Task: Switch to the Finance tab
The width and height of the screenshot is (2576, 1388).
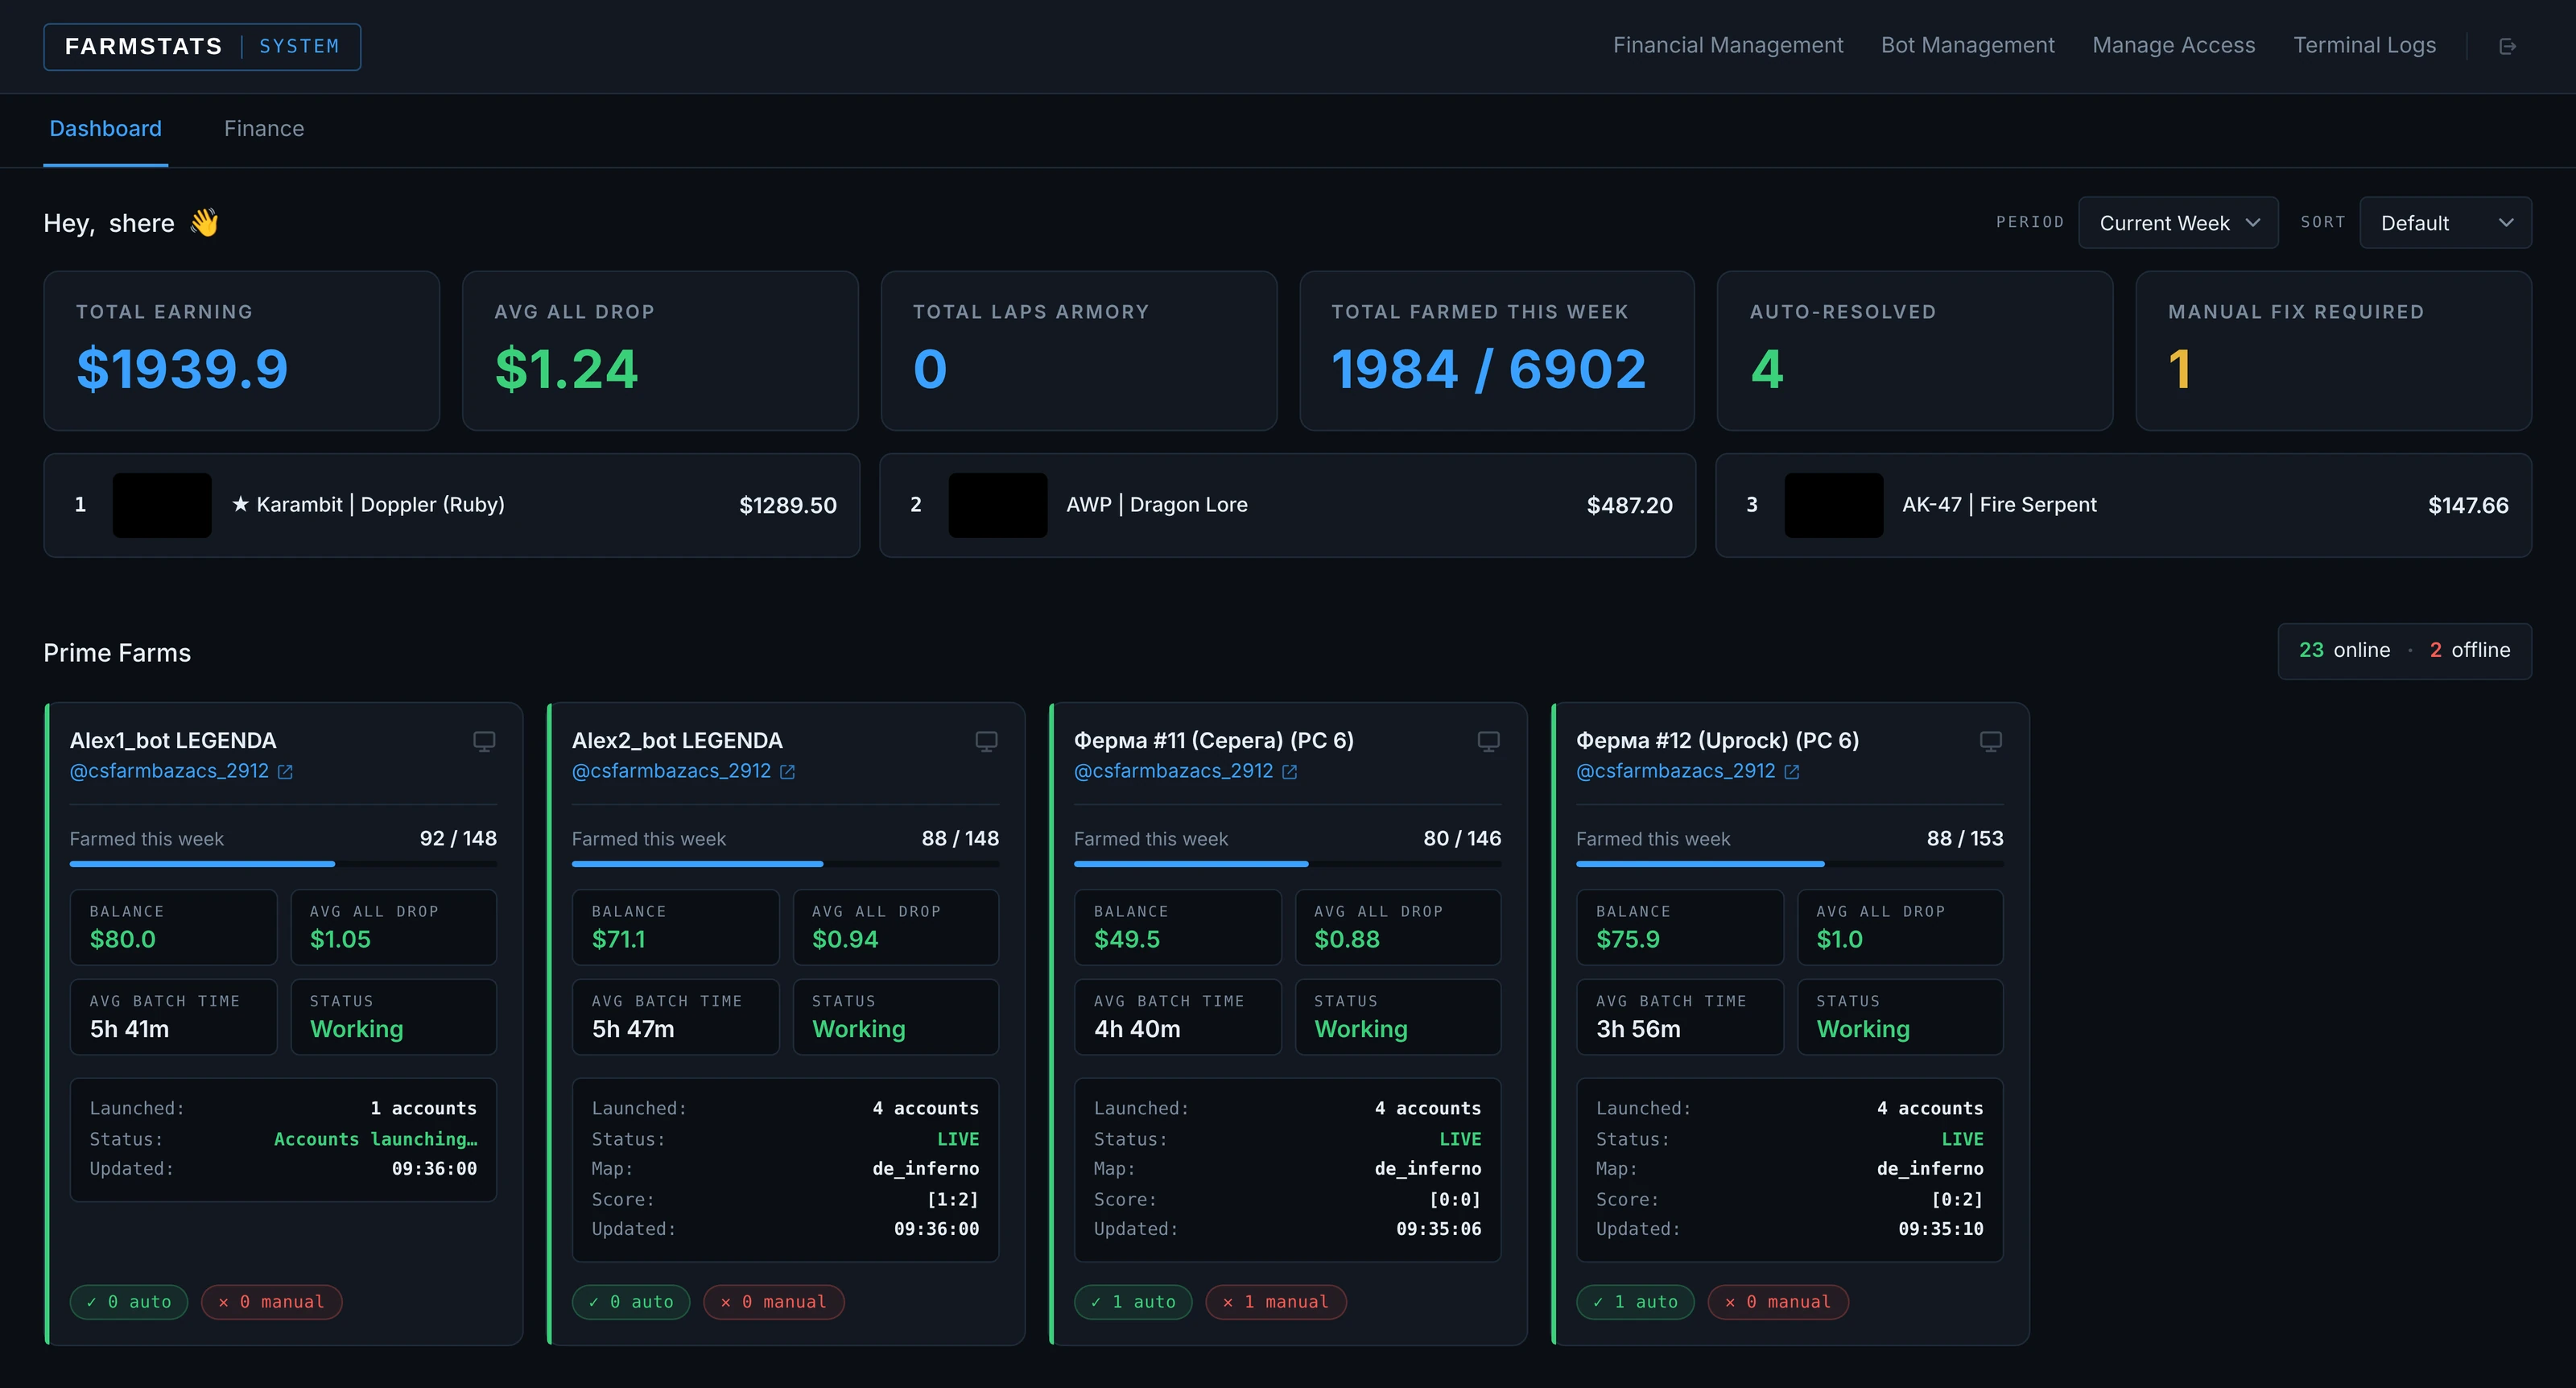Action: (264, 129)
